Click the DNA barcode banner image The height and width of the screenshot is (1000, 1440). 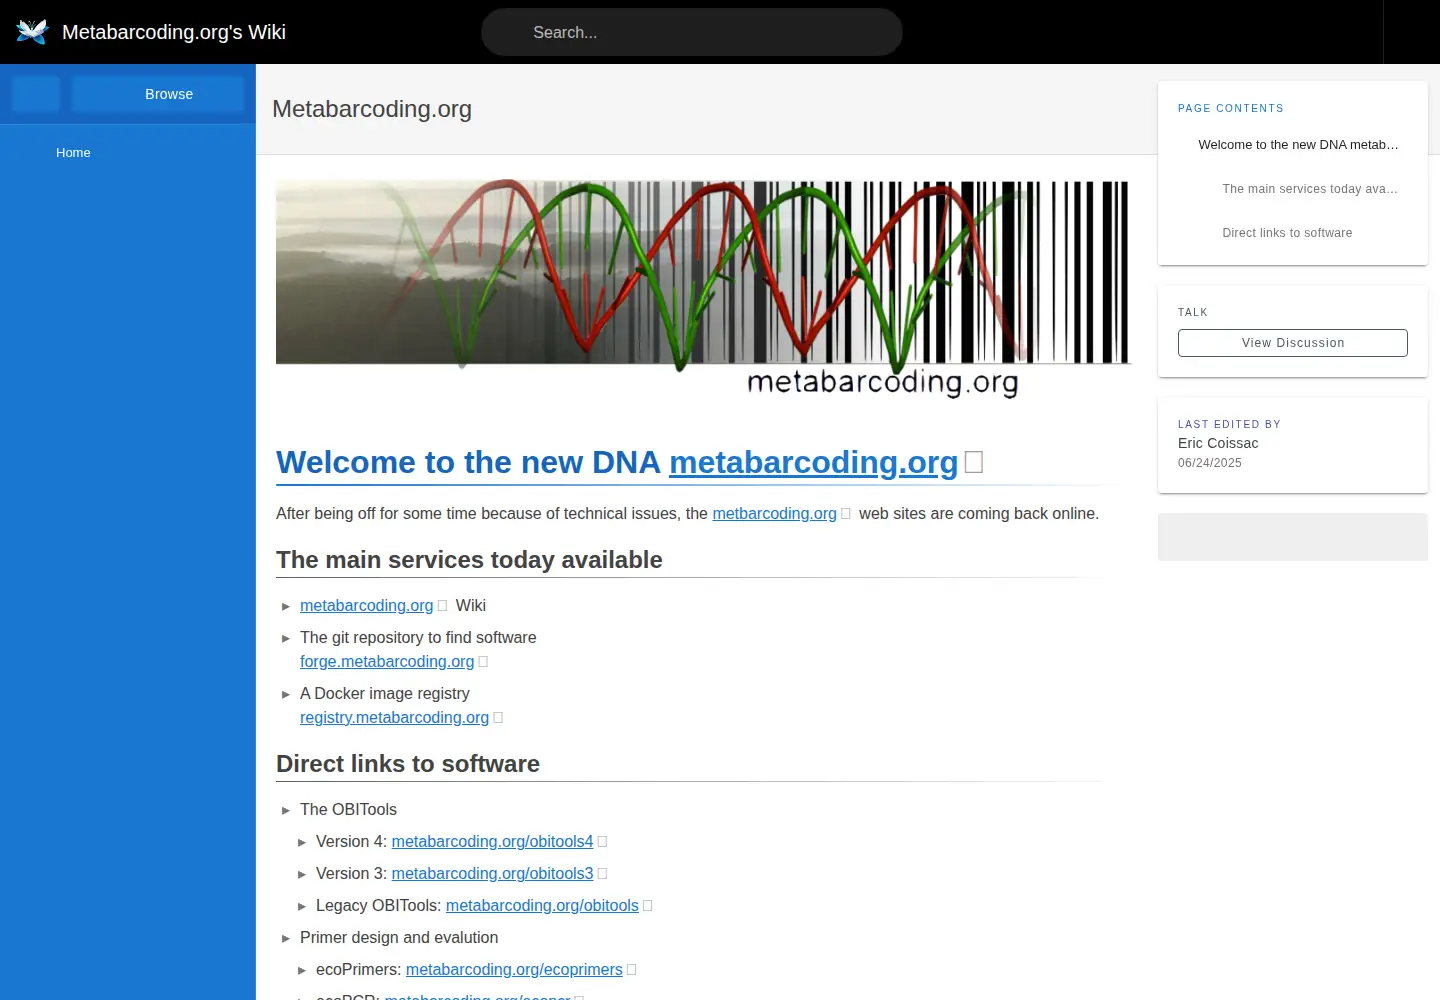tap(703, 288)
